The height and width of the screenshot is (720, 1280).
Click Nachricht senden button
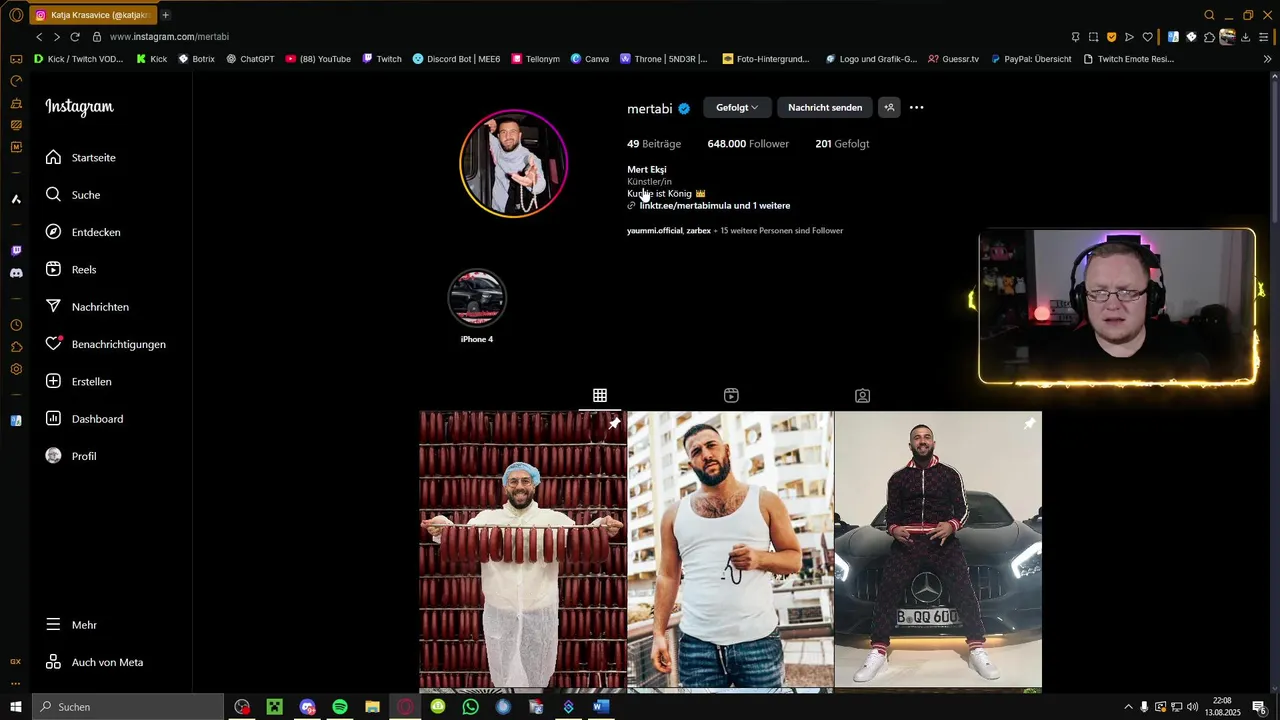(825, 107)
